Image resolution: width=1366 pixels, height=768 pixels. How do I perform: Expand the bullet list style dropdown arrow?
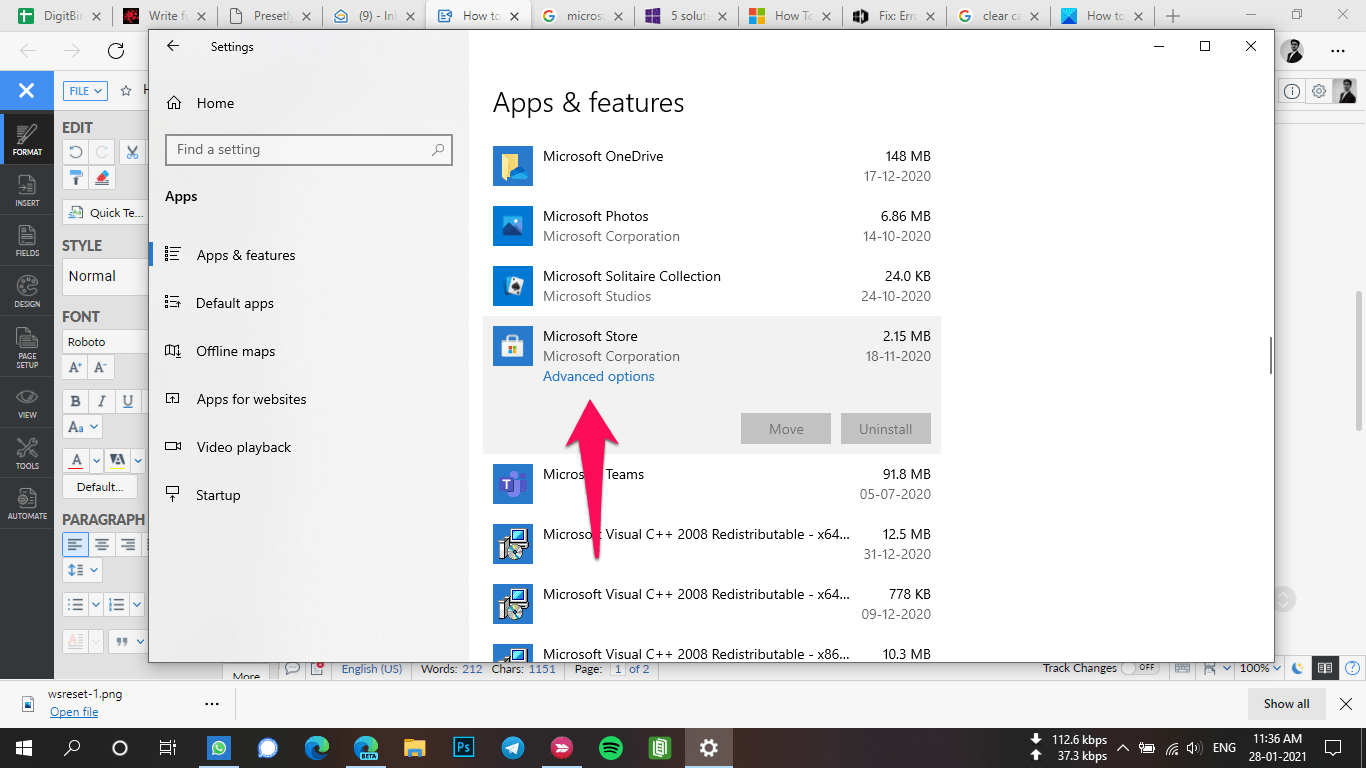tap(96, 605)
